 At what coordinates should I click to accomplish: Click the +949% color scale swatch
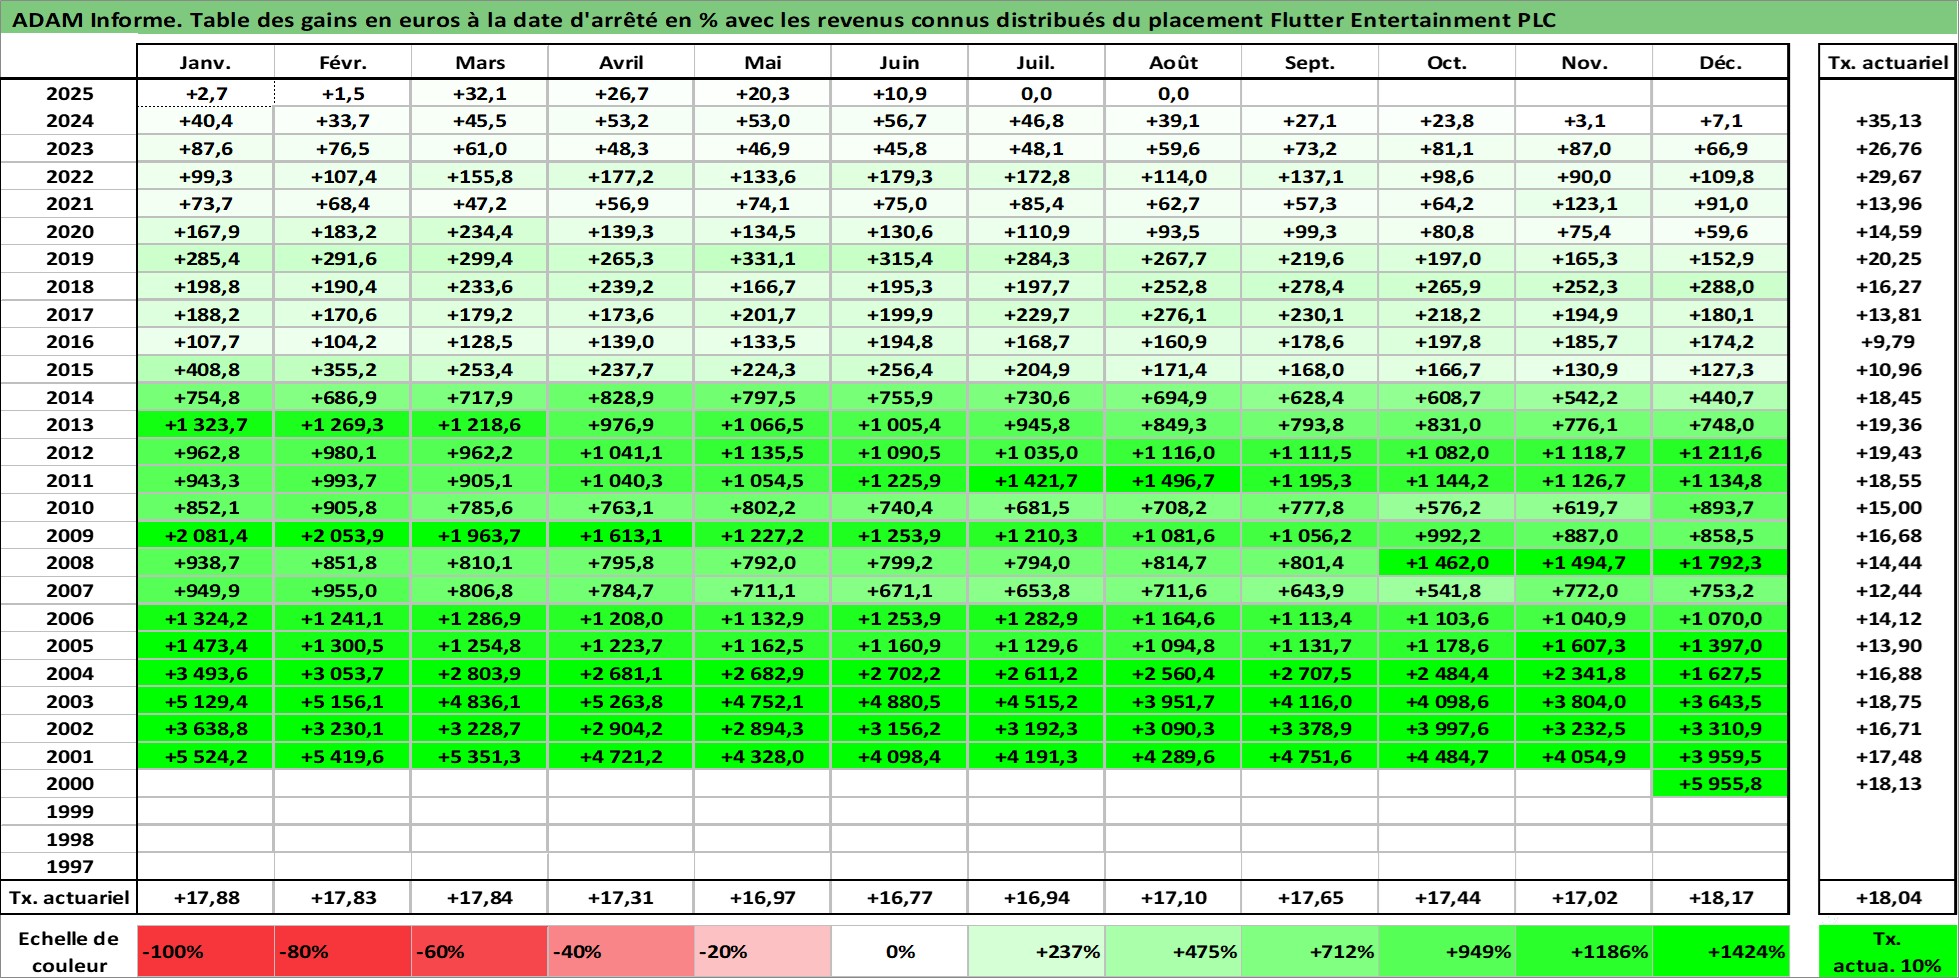click(1447, 952)
